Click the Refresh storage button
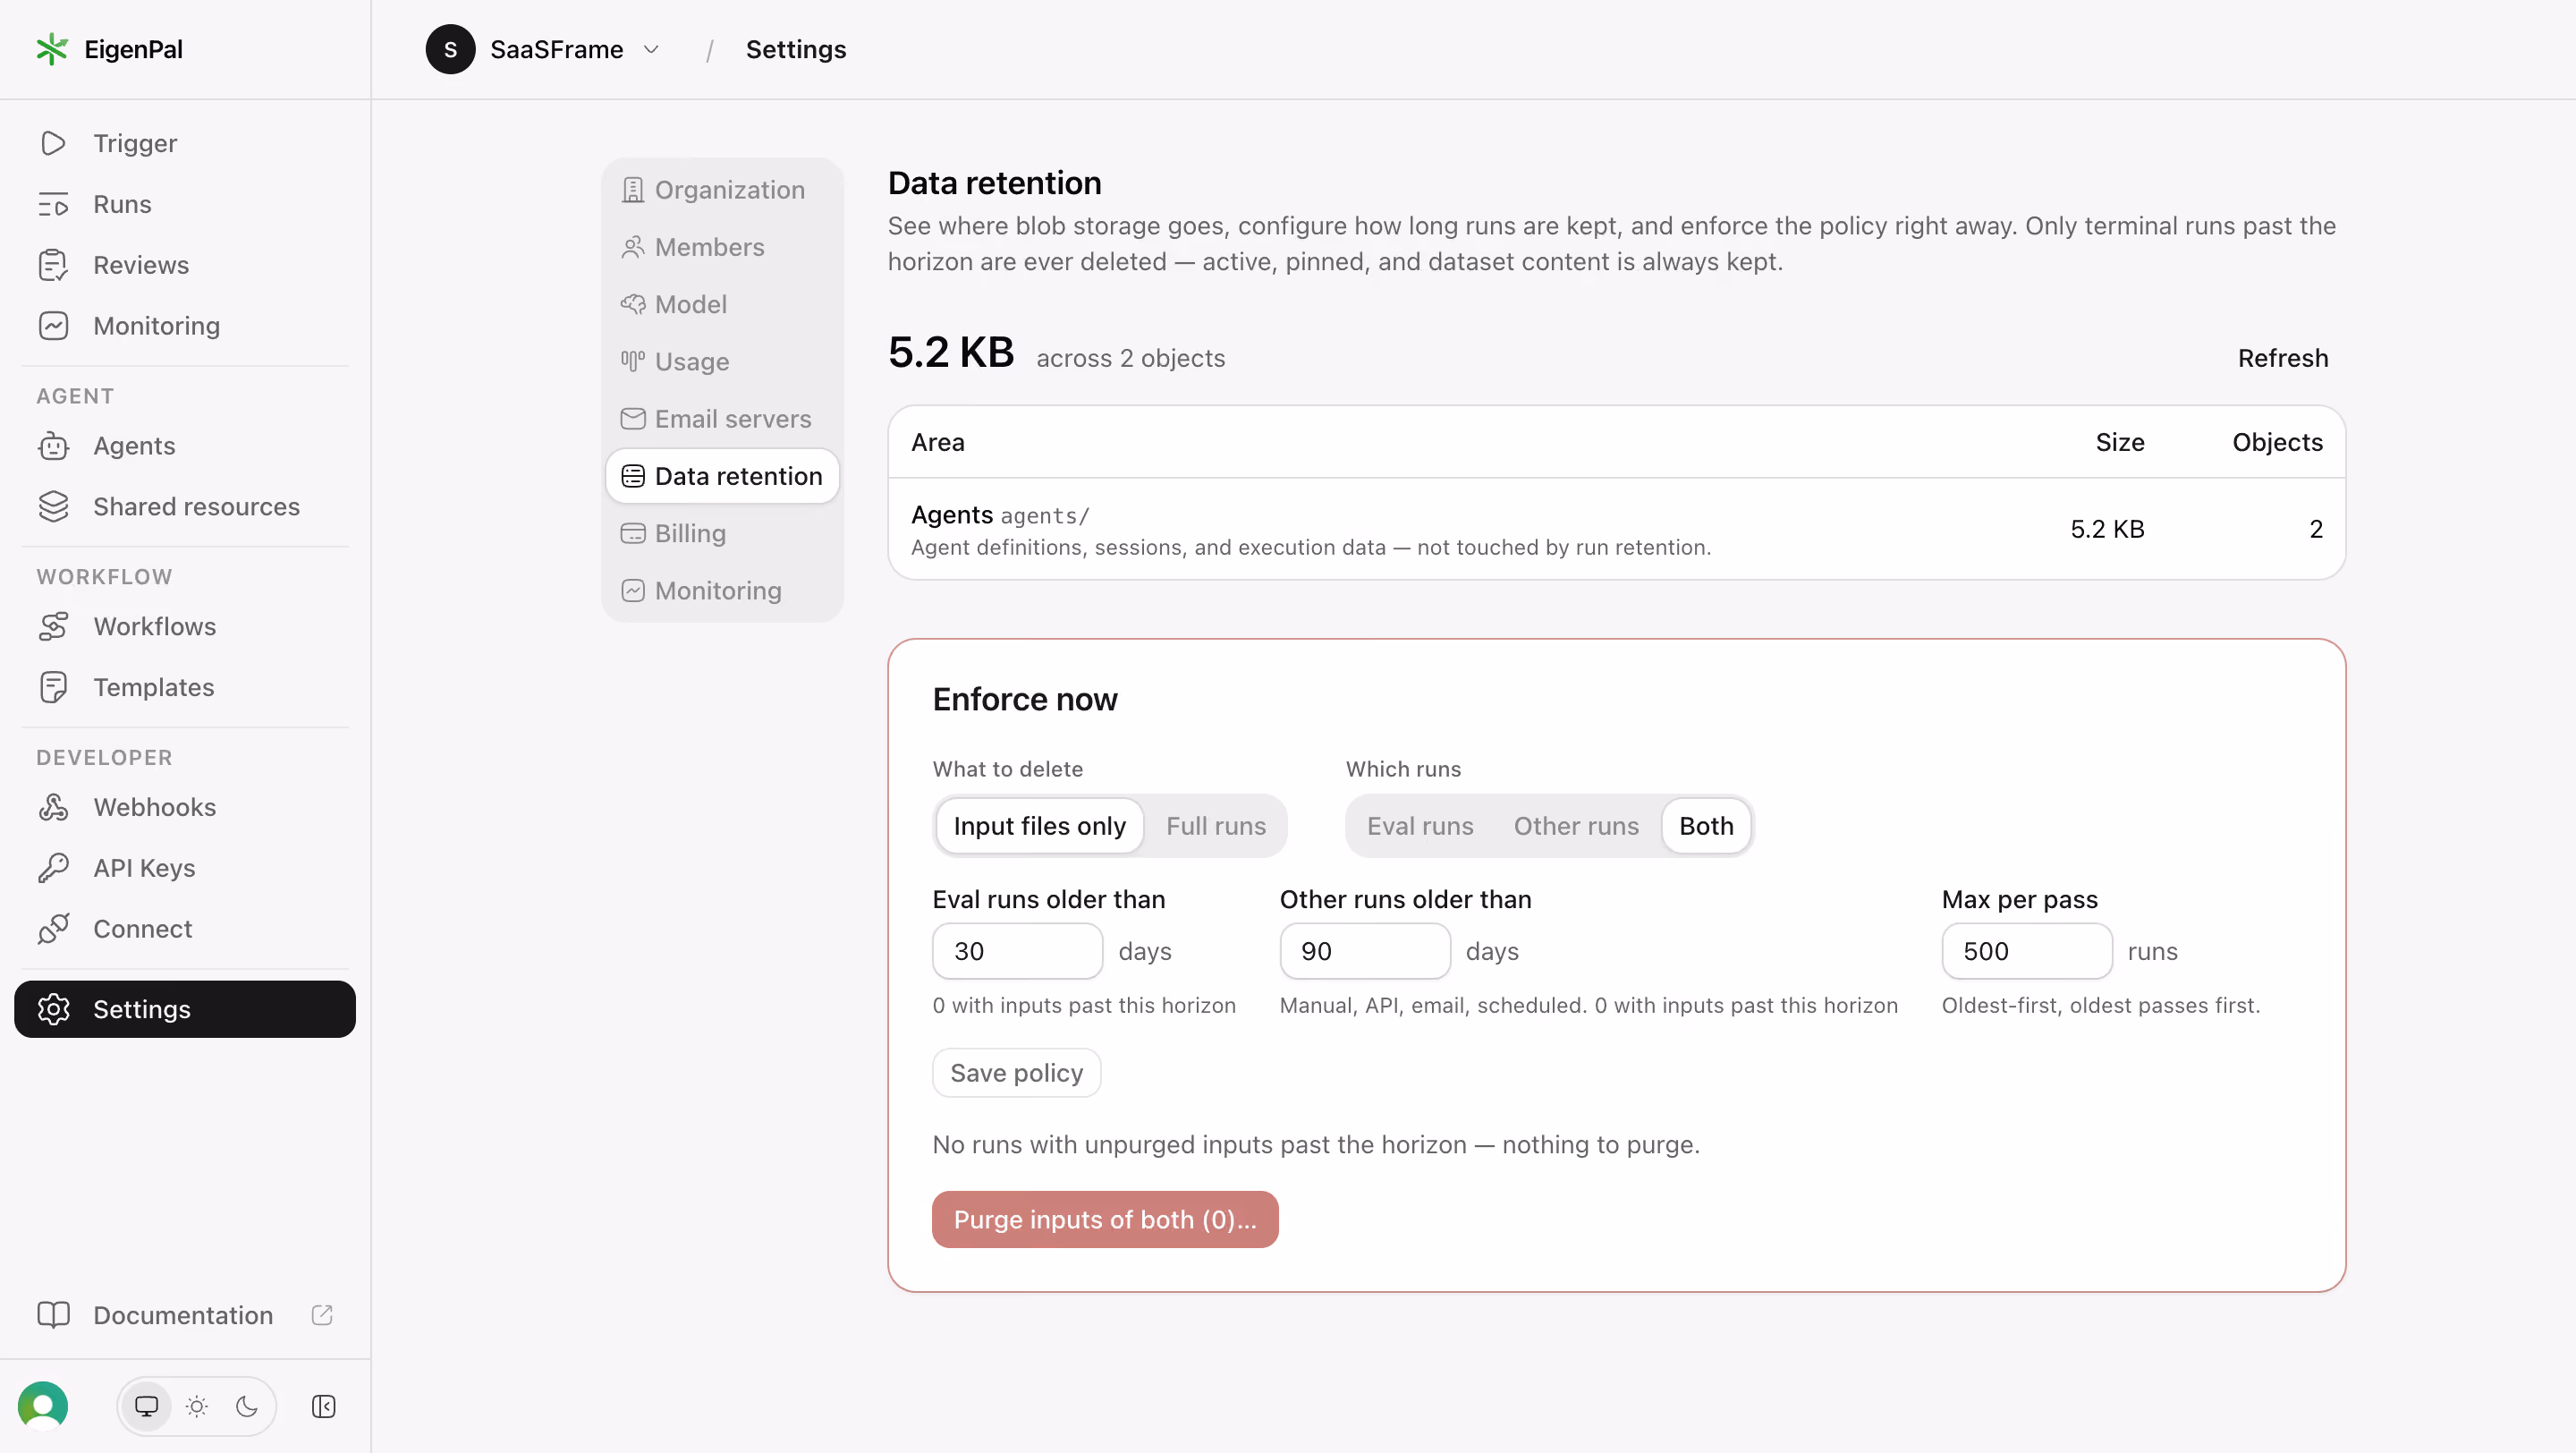This screenshot has width=2576, height=1453. tap(2282, 358)
